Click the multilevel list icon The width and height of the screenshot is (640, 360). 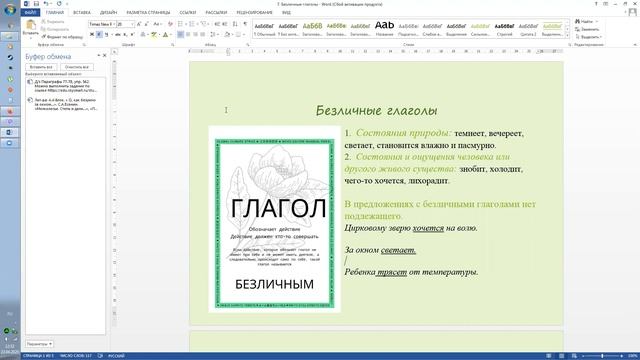pos(203,24)
